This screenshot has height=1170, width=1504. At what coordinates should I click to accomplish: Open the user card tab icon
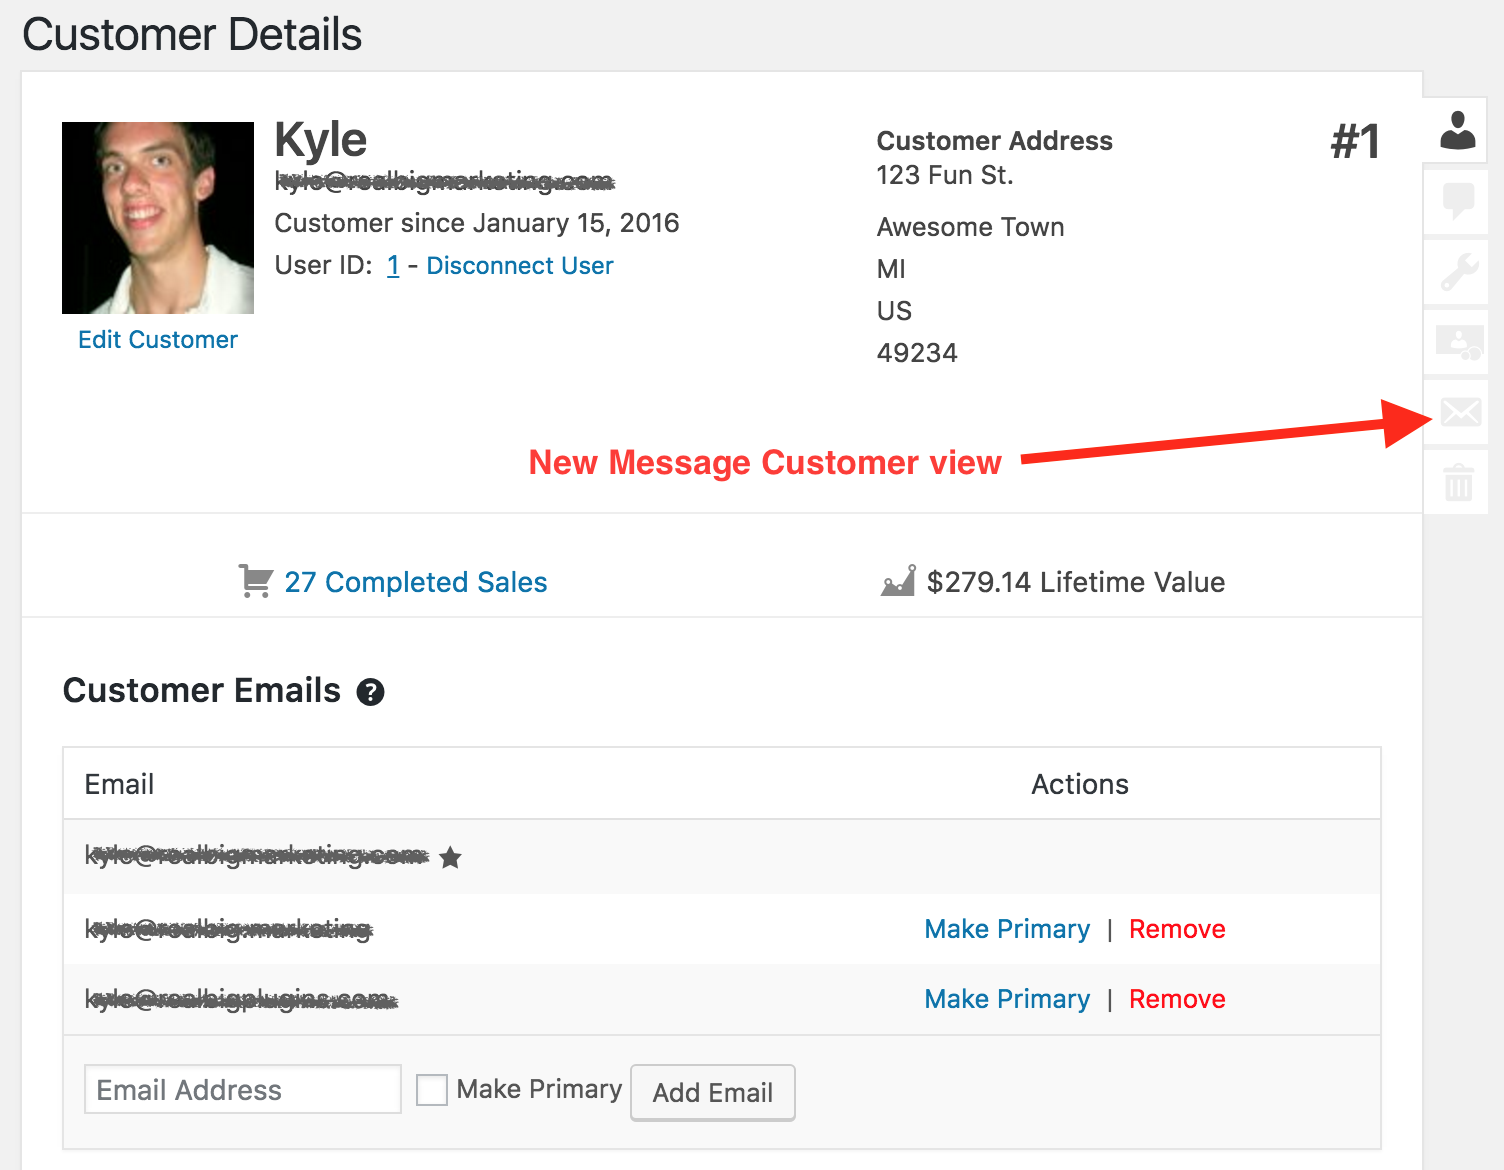point(1457,343)
